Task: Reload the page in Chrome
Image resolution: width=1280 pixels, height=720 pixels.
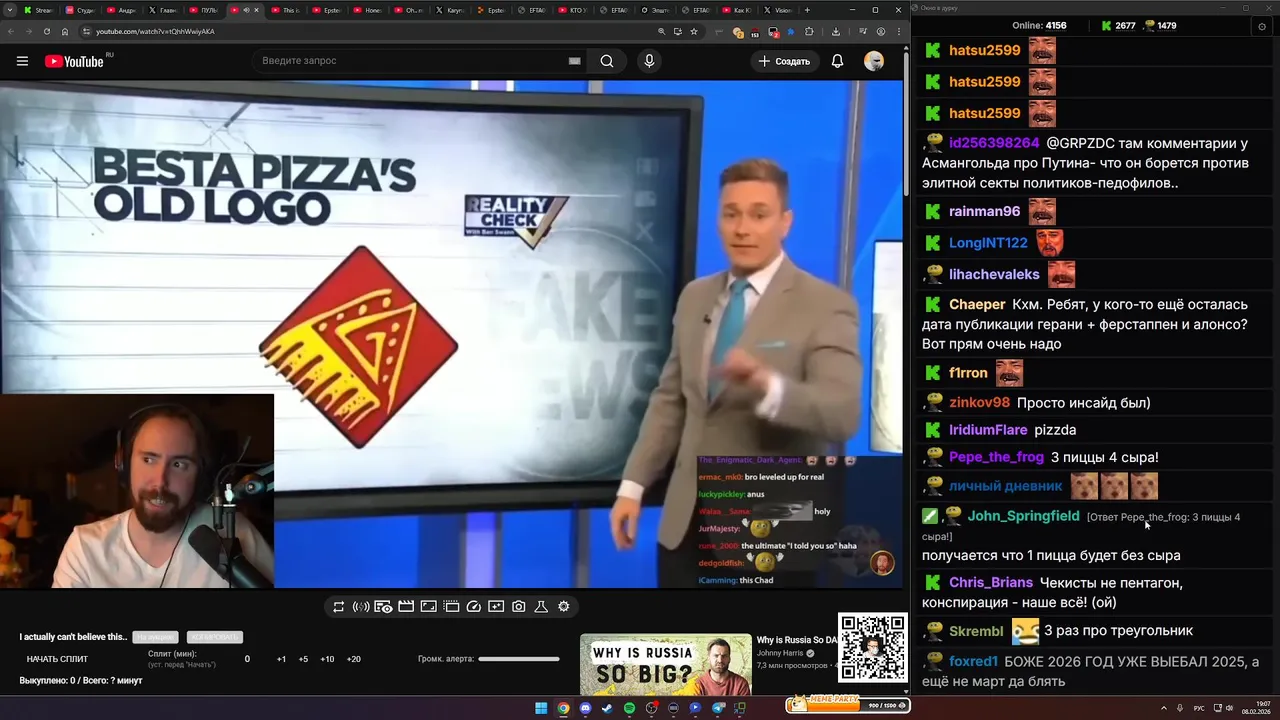Action: tap(47, 31)
